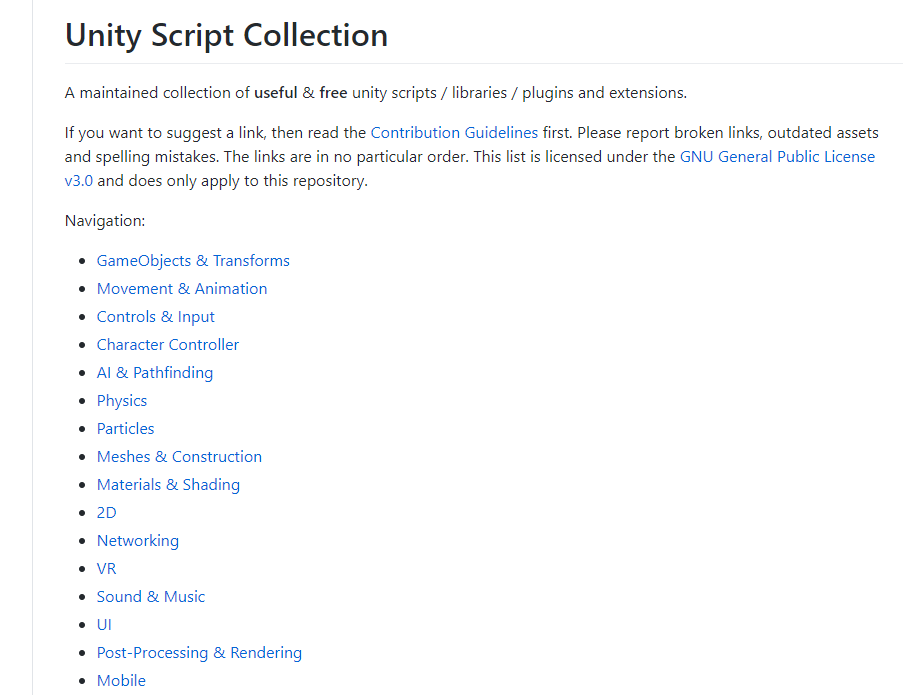Image resolution: width=914 pixels, height=695 pixels.
Task: Open the Mobile section link
Action: [x=121, y=680]
